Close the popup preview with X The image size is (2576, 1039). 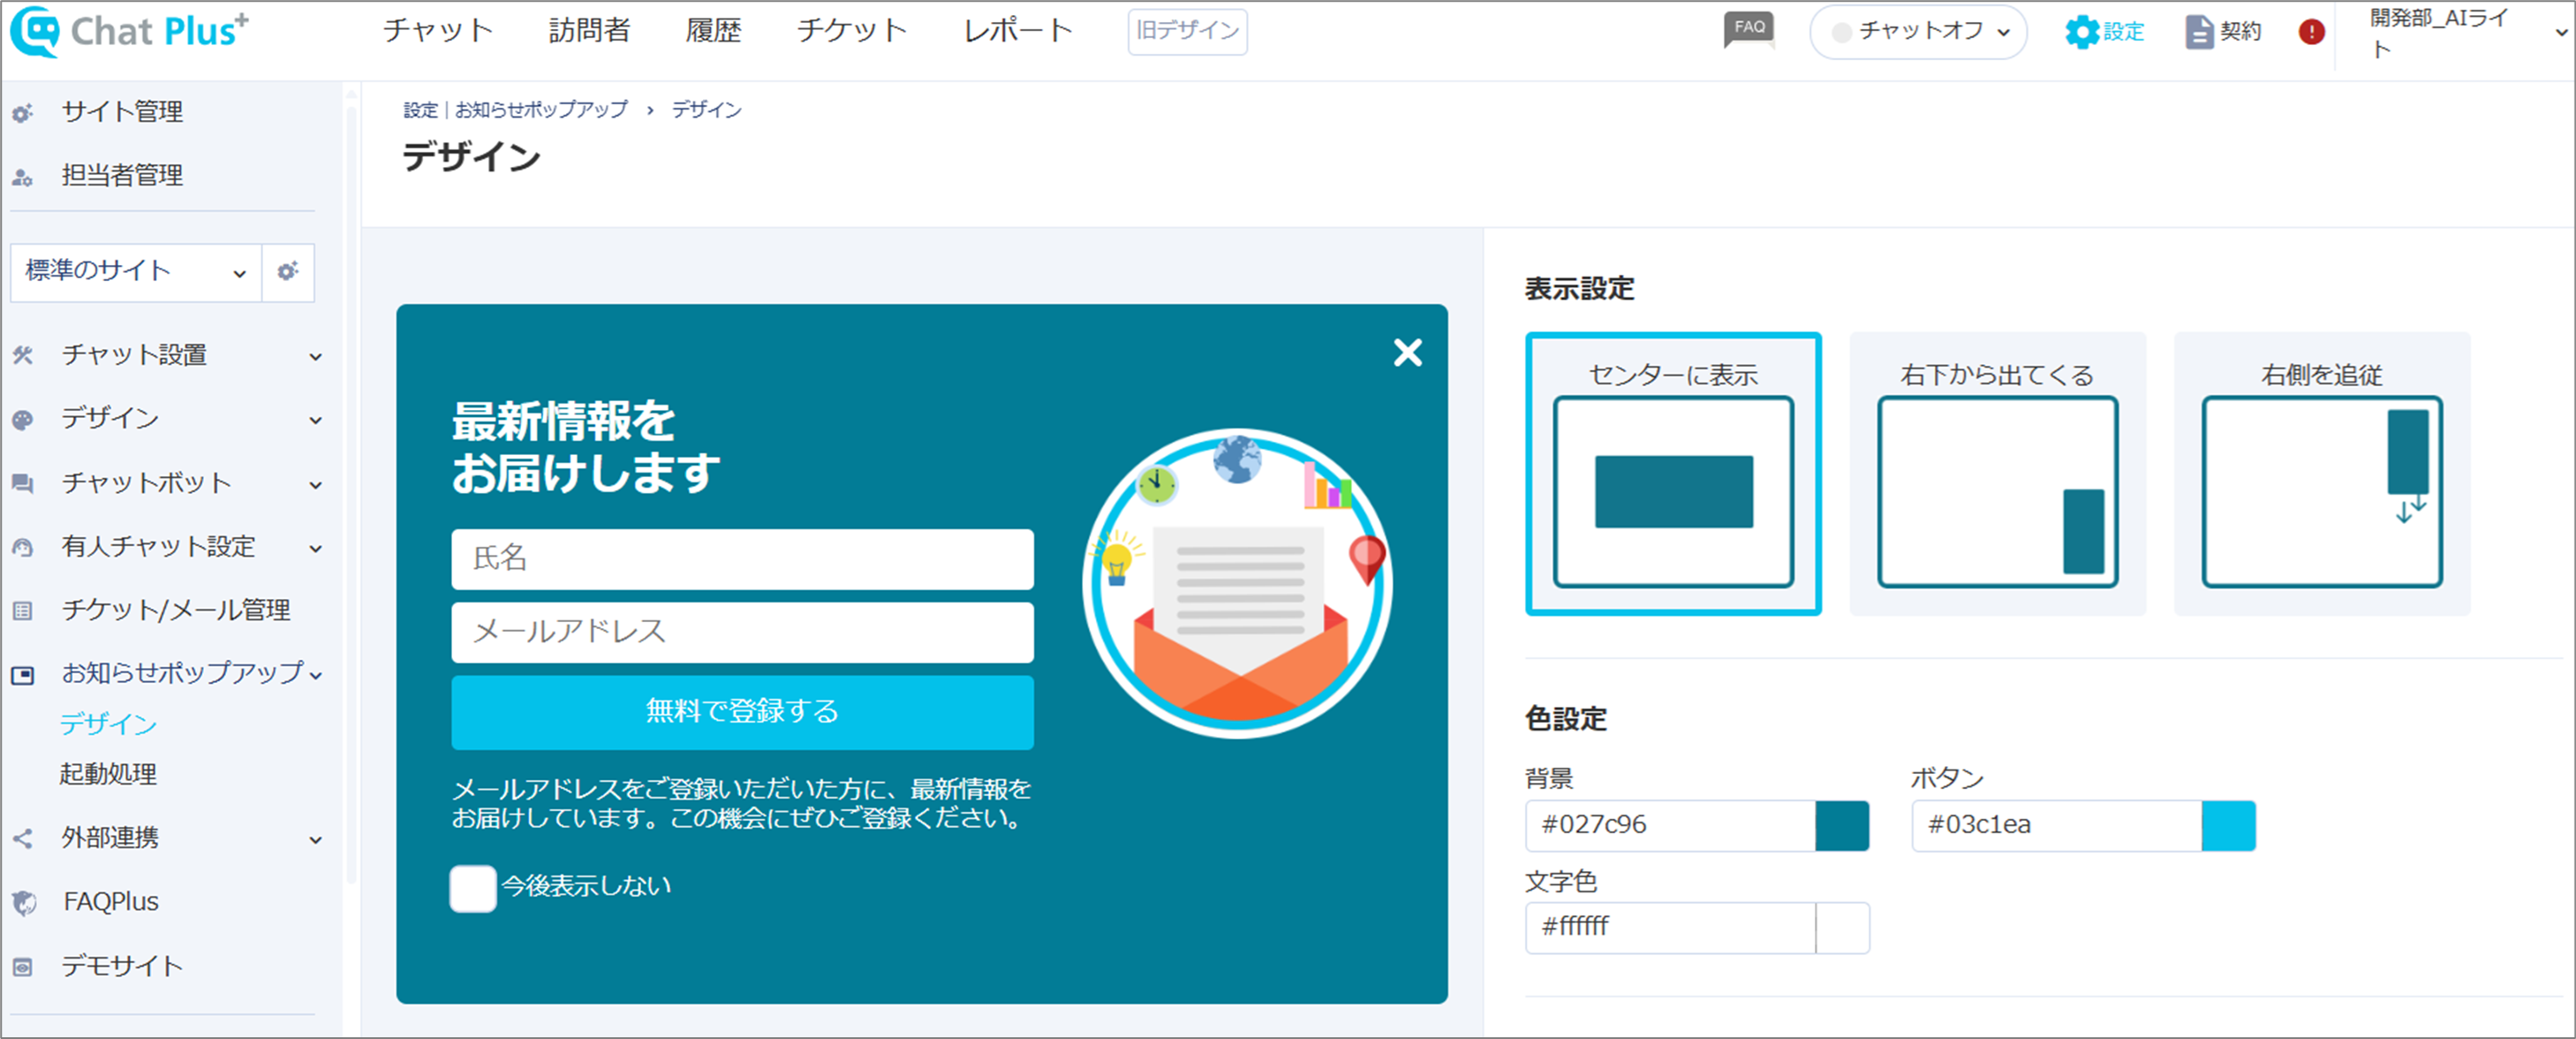point(1407,352)
